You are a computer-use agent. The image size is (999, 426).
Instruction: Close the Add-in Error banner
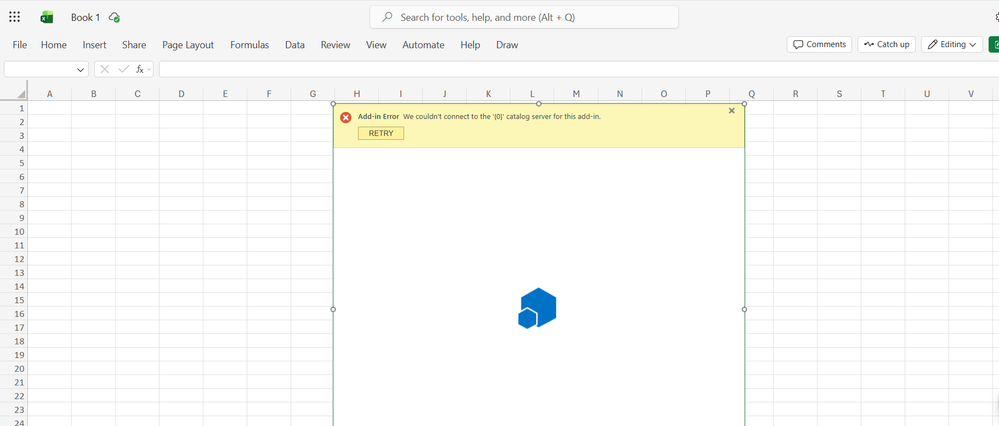[x=731, y=111]
